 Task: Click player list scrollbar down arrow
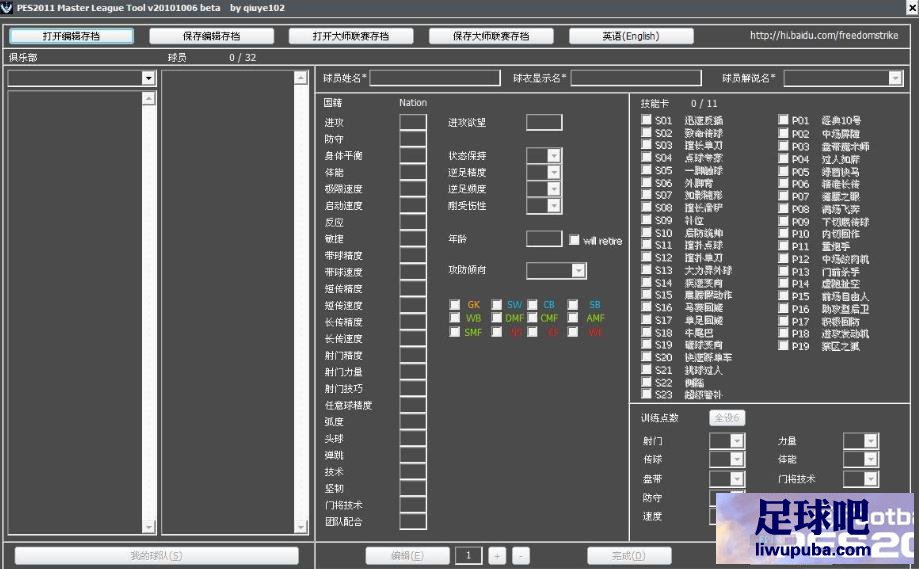point(301,526)
